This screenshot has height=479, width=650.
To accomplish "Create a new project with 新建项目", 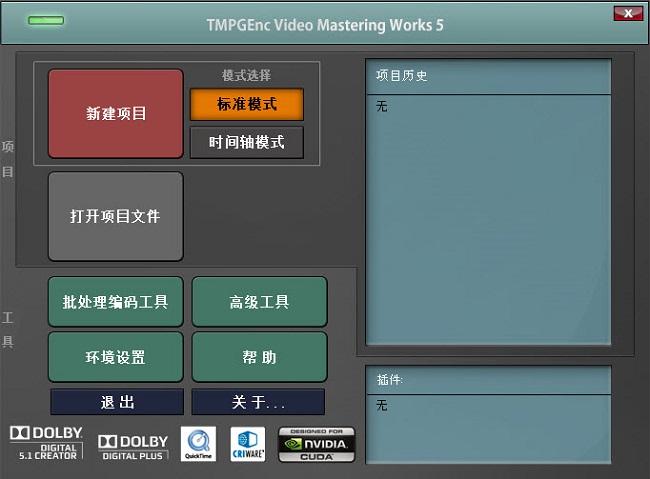I will (x=116, y=113).
